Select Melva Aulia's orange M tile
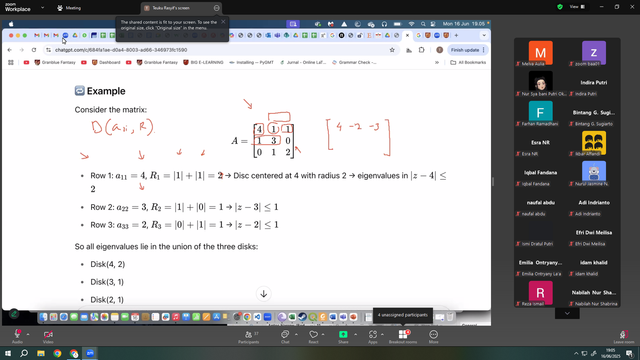This screenshot has height=360, width=640. pos(540,53)
